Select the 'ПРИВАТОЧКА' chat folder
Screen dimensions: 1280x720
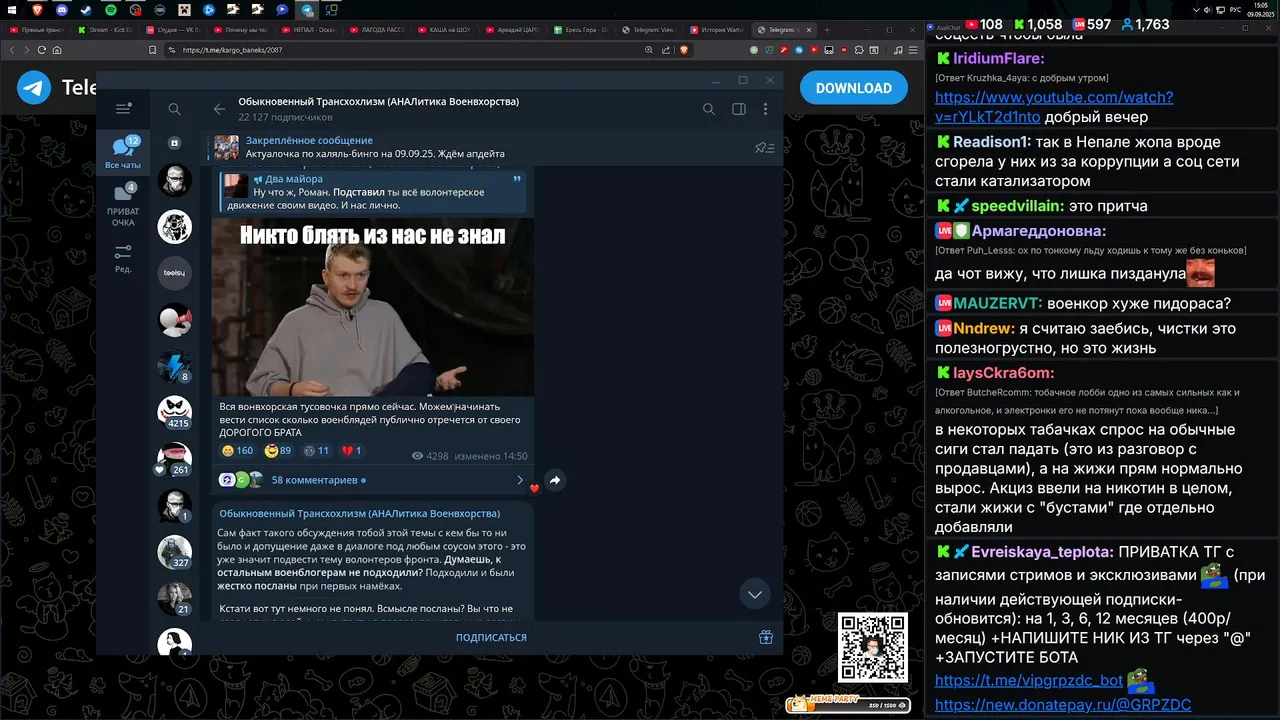[x=123, y=204]
